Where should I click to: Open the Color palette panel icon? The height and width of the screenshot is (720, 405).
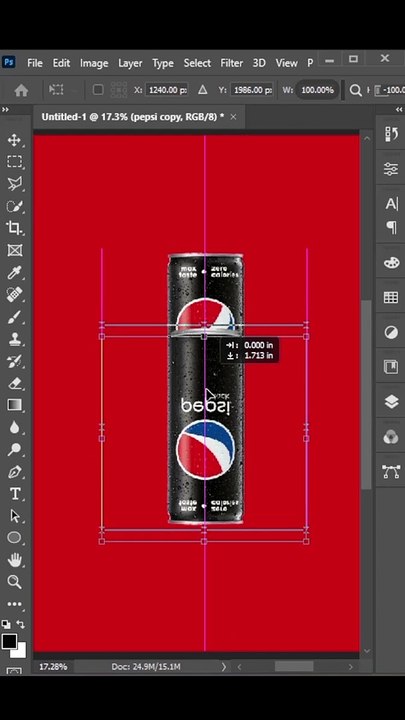pyautogui.click(x=391, y=263)
